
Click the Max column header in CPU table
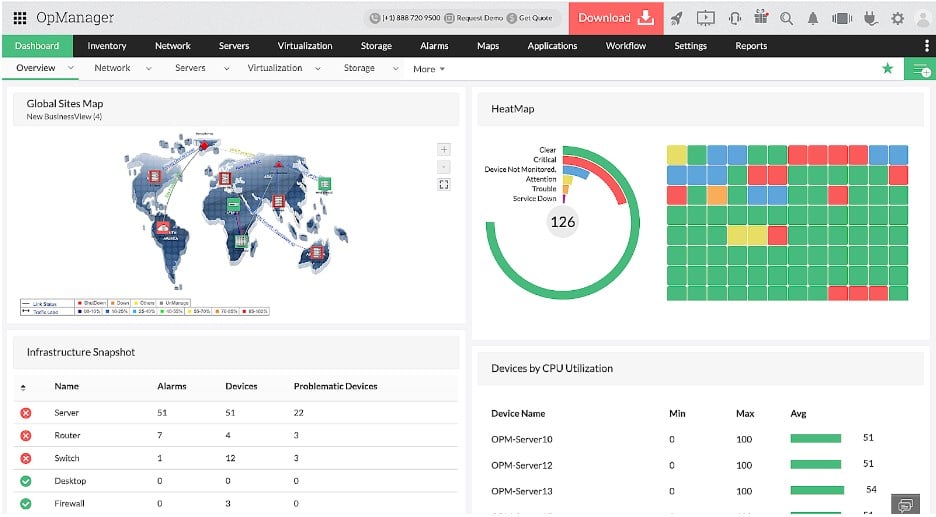(745, 414)
